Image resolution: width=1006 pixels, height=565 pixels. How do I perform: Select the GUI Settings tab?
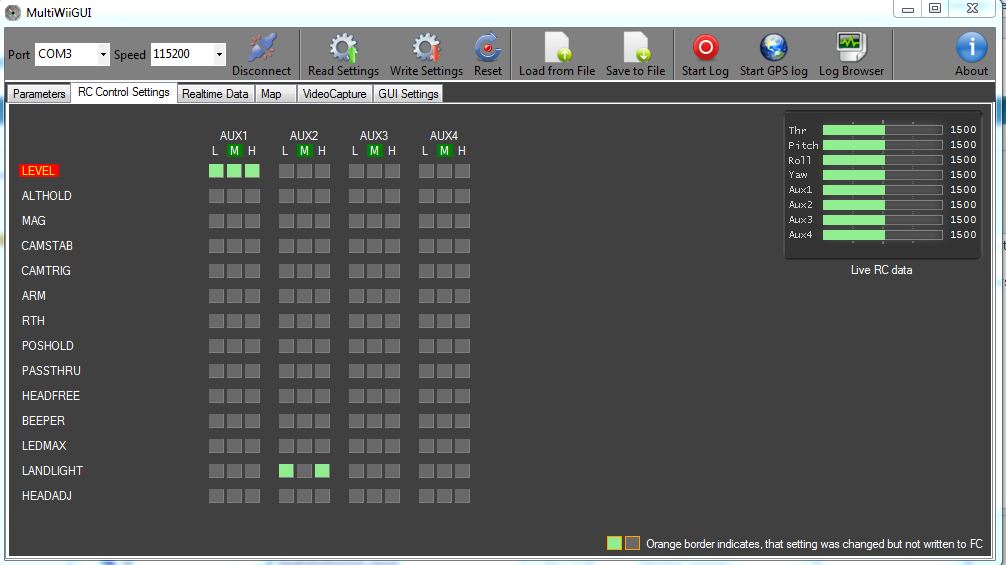[407, 94]
